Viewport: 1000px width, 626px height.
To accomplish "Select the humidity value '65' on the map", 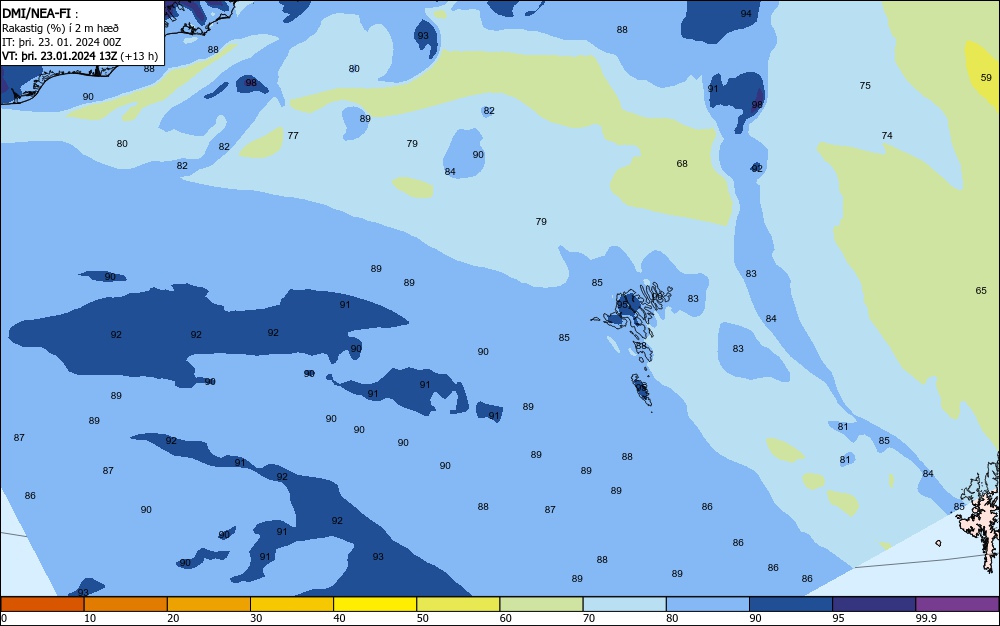I will click(x=981, y=290).
